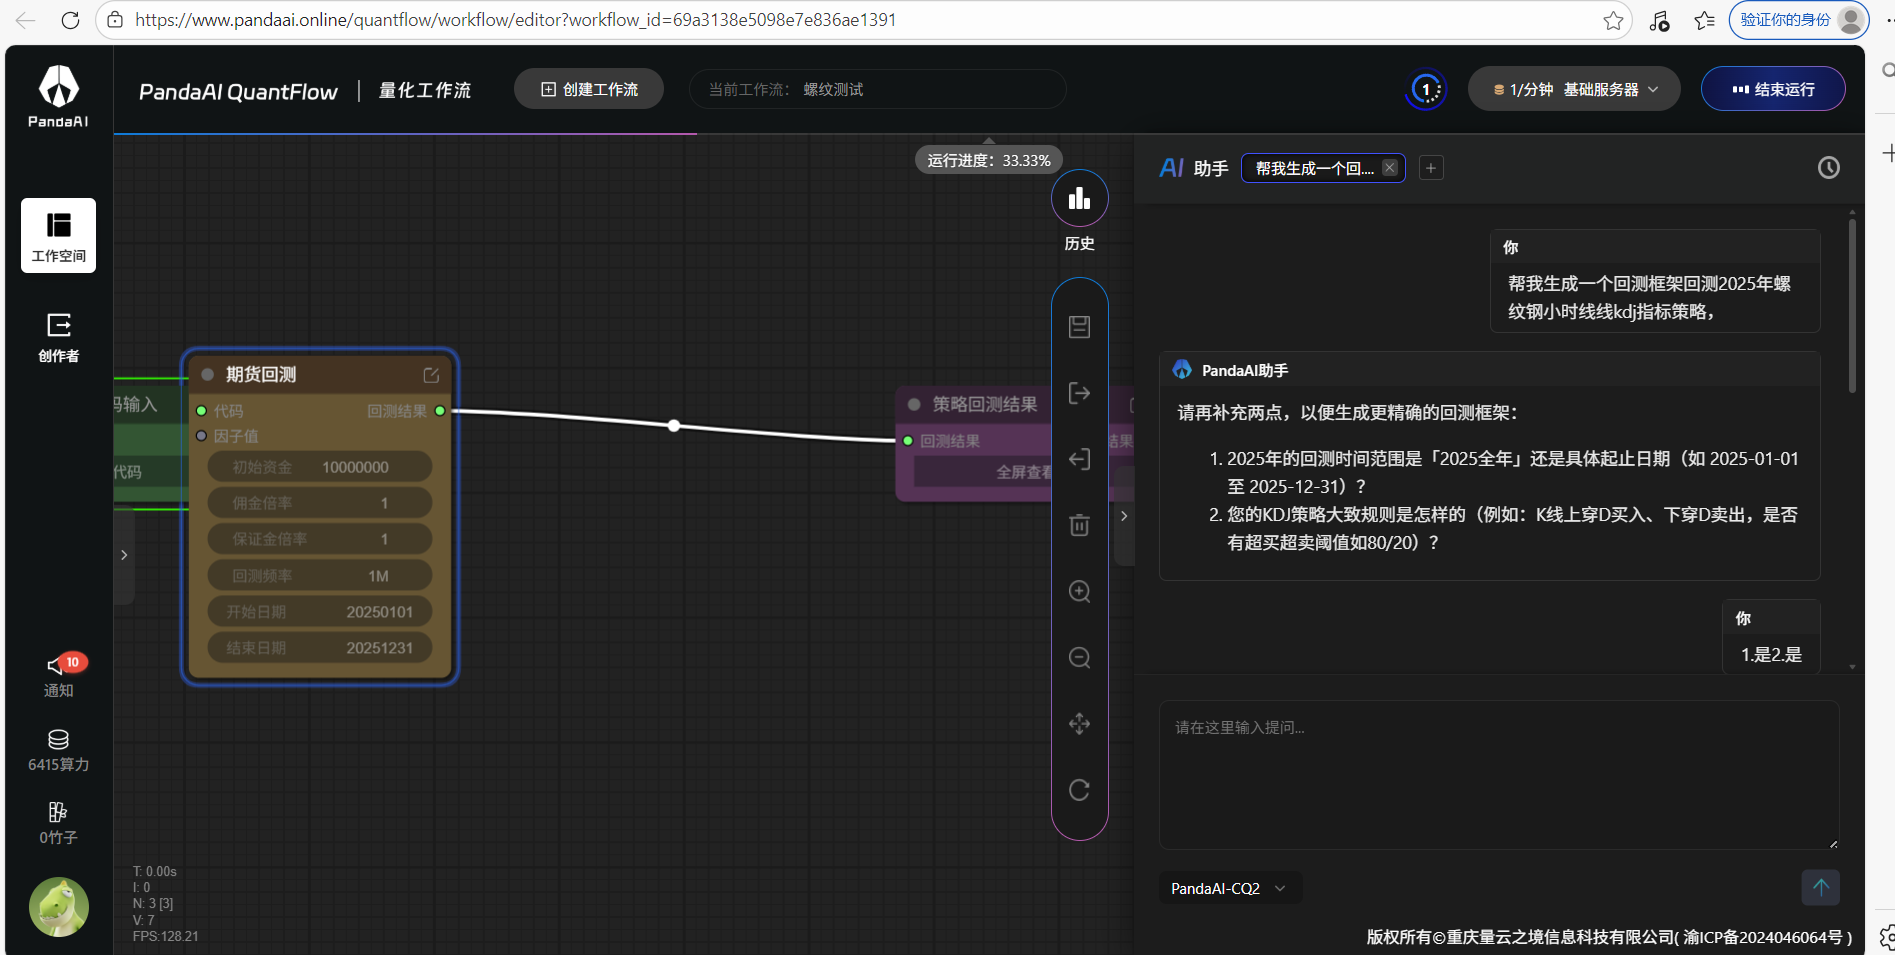The image size is (1895, 955).
Task: Click the 代码 input port on 期货回测
Action: tap(202, 411)
